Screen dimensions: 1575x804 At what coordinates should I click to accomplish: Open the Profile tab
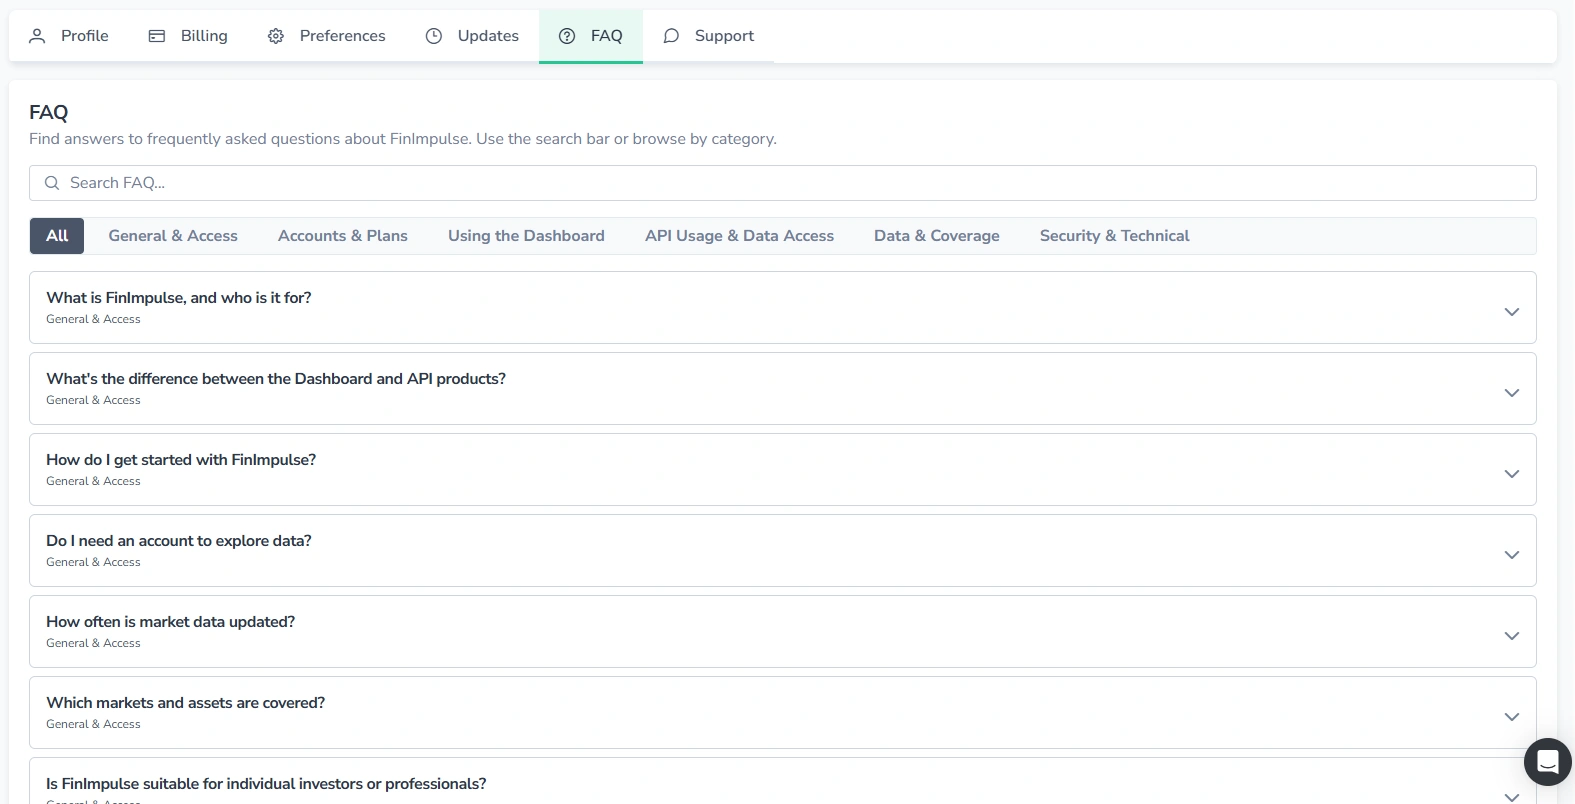[69, 36]
